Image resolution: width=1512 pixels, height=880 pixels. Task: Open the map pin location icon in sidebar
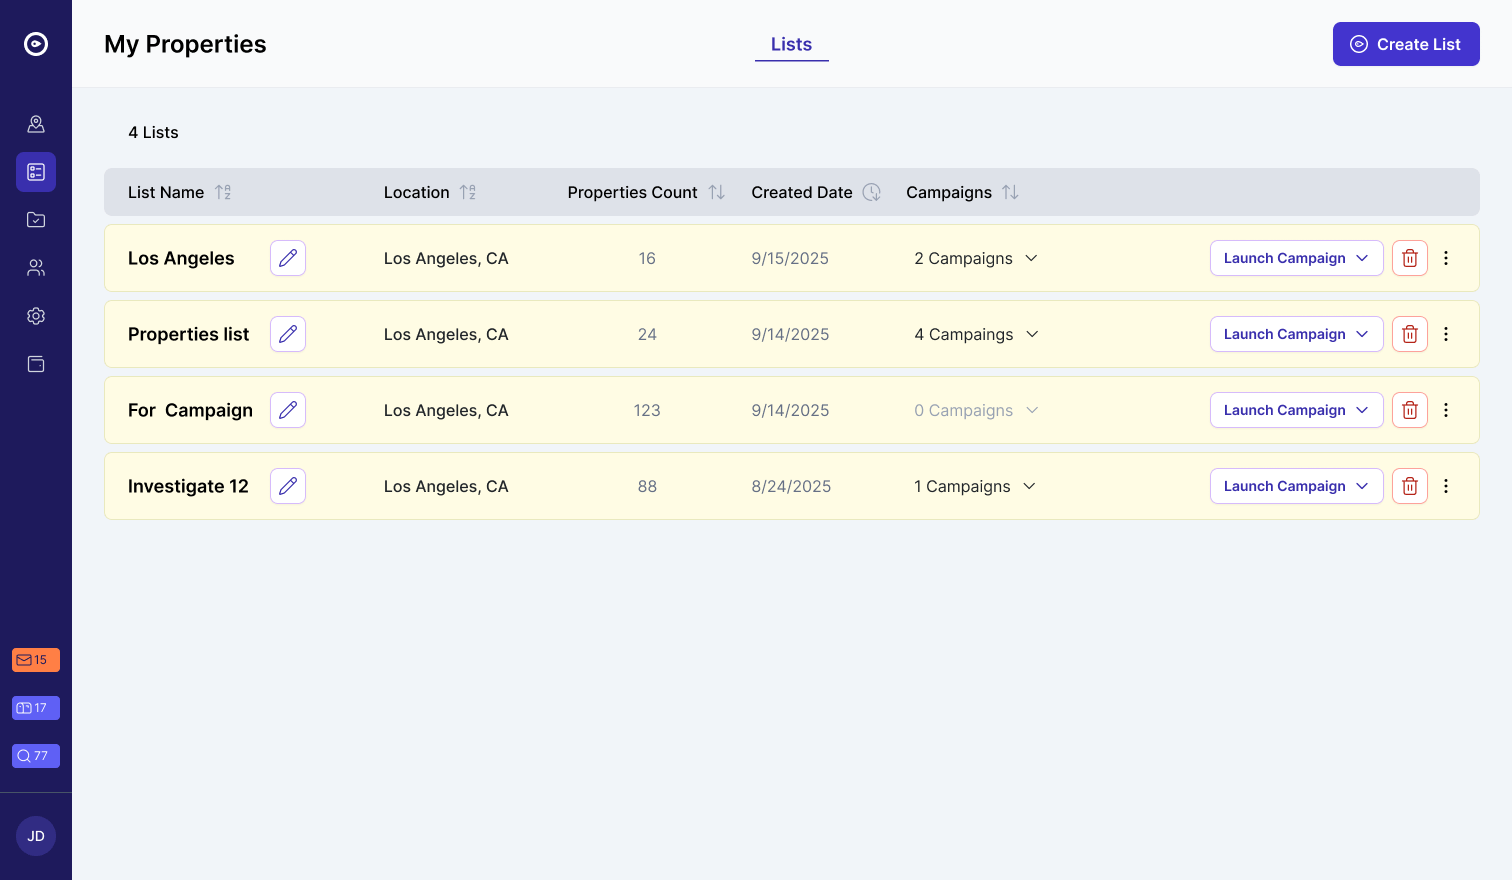coord(36,123)
